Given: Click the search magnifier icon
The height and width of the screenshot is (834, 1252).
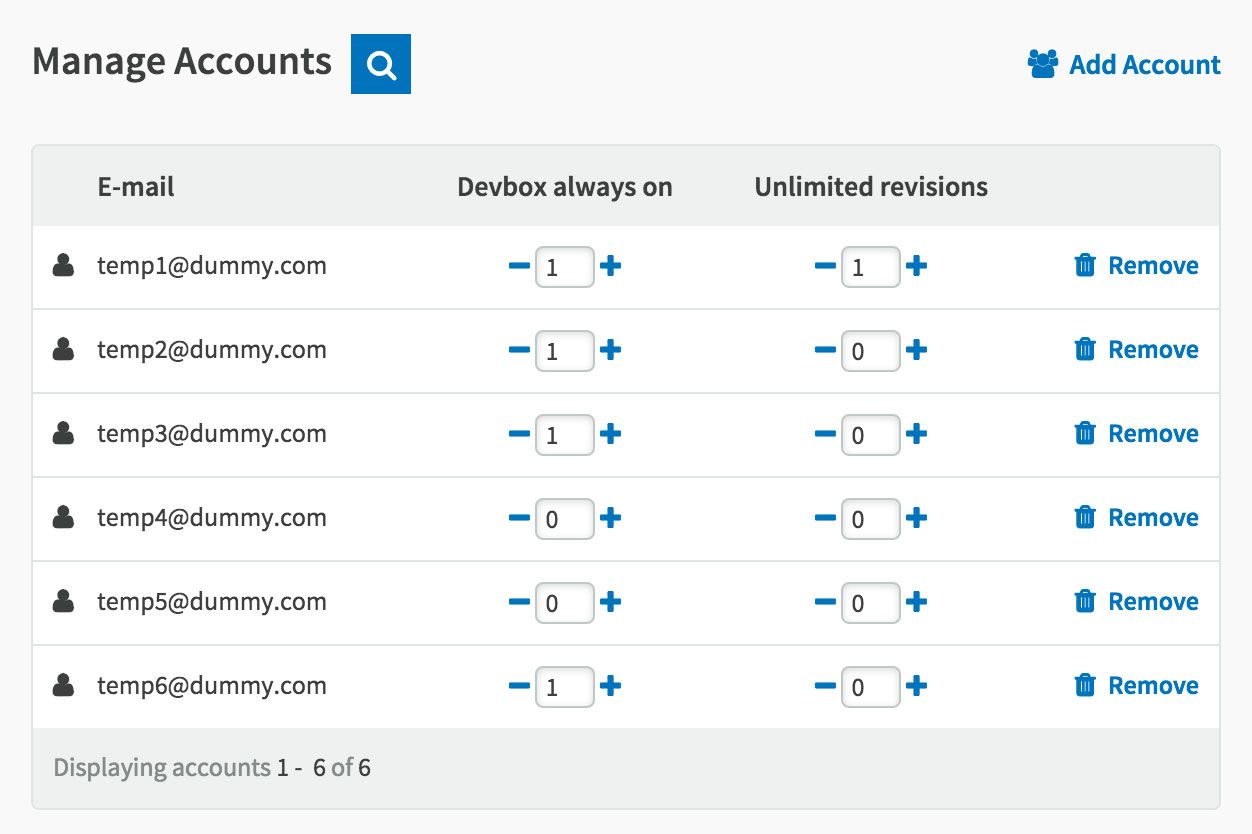Looking at the screenshot, I should (380, 65).
